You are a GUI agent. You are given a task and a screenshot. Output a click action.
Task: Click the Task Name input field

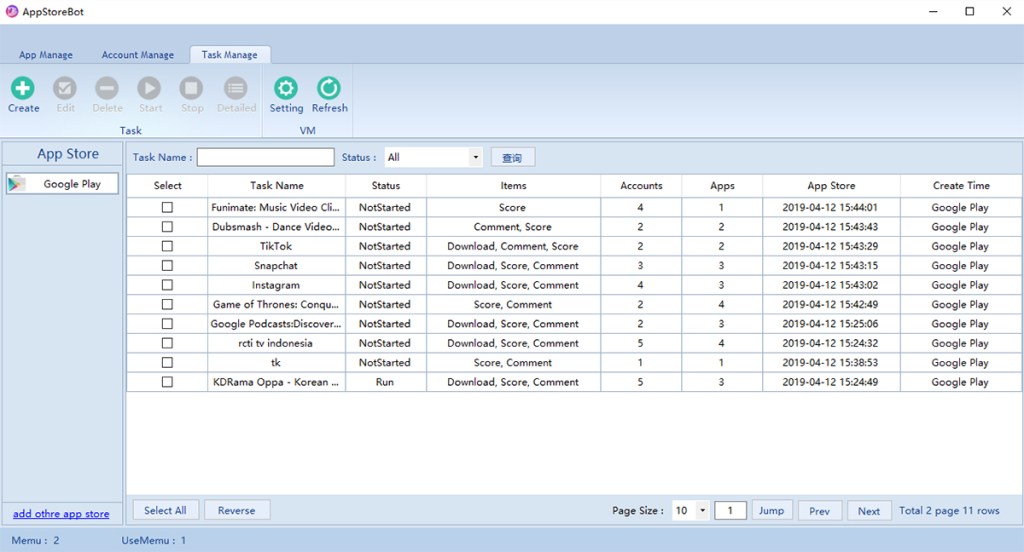coord(265,158)
